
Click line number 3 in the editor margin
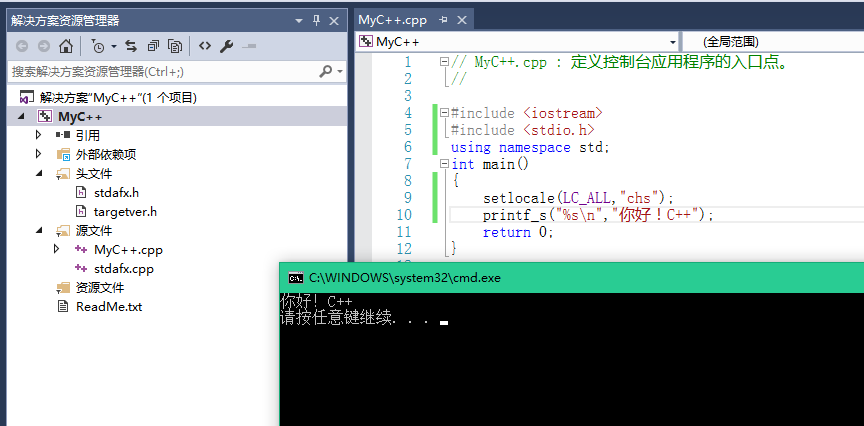407,96
